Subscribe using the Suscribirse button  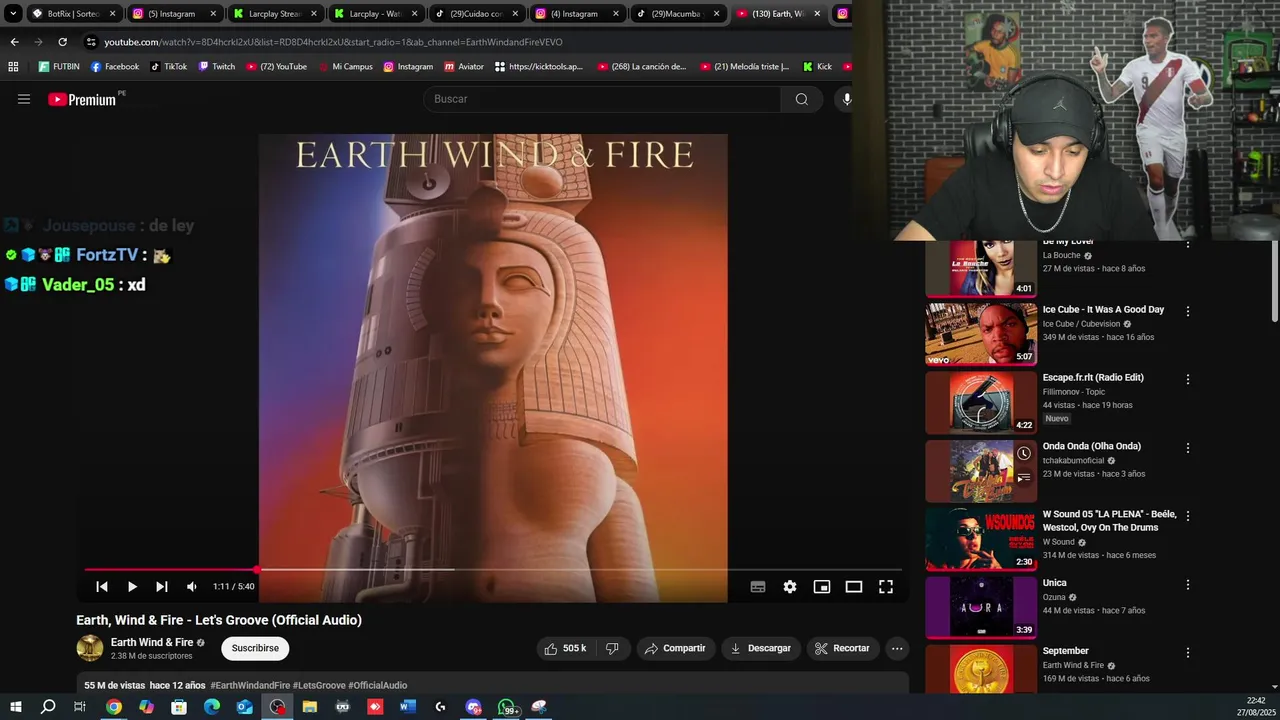pos(255,648)
